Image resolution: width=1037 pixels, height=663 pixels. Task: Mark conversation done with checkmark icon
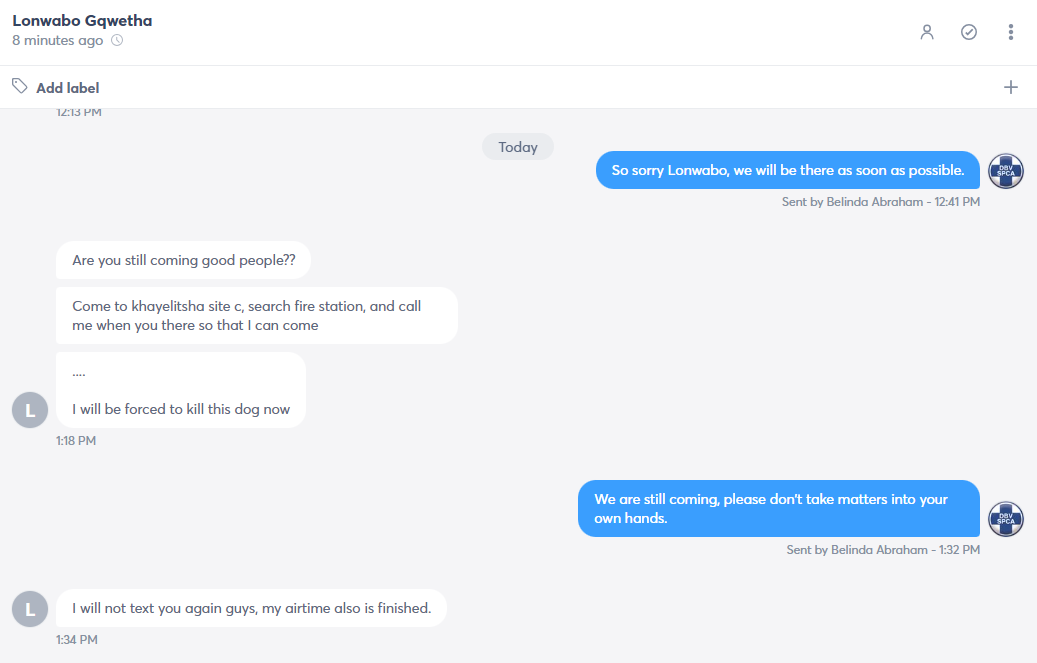tap(969, 32)
